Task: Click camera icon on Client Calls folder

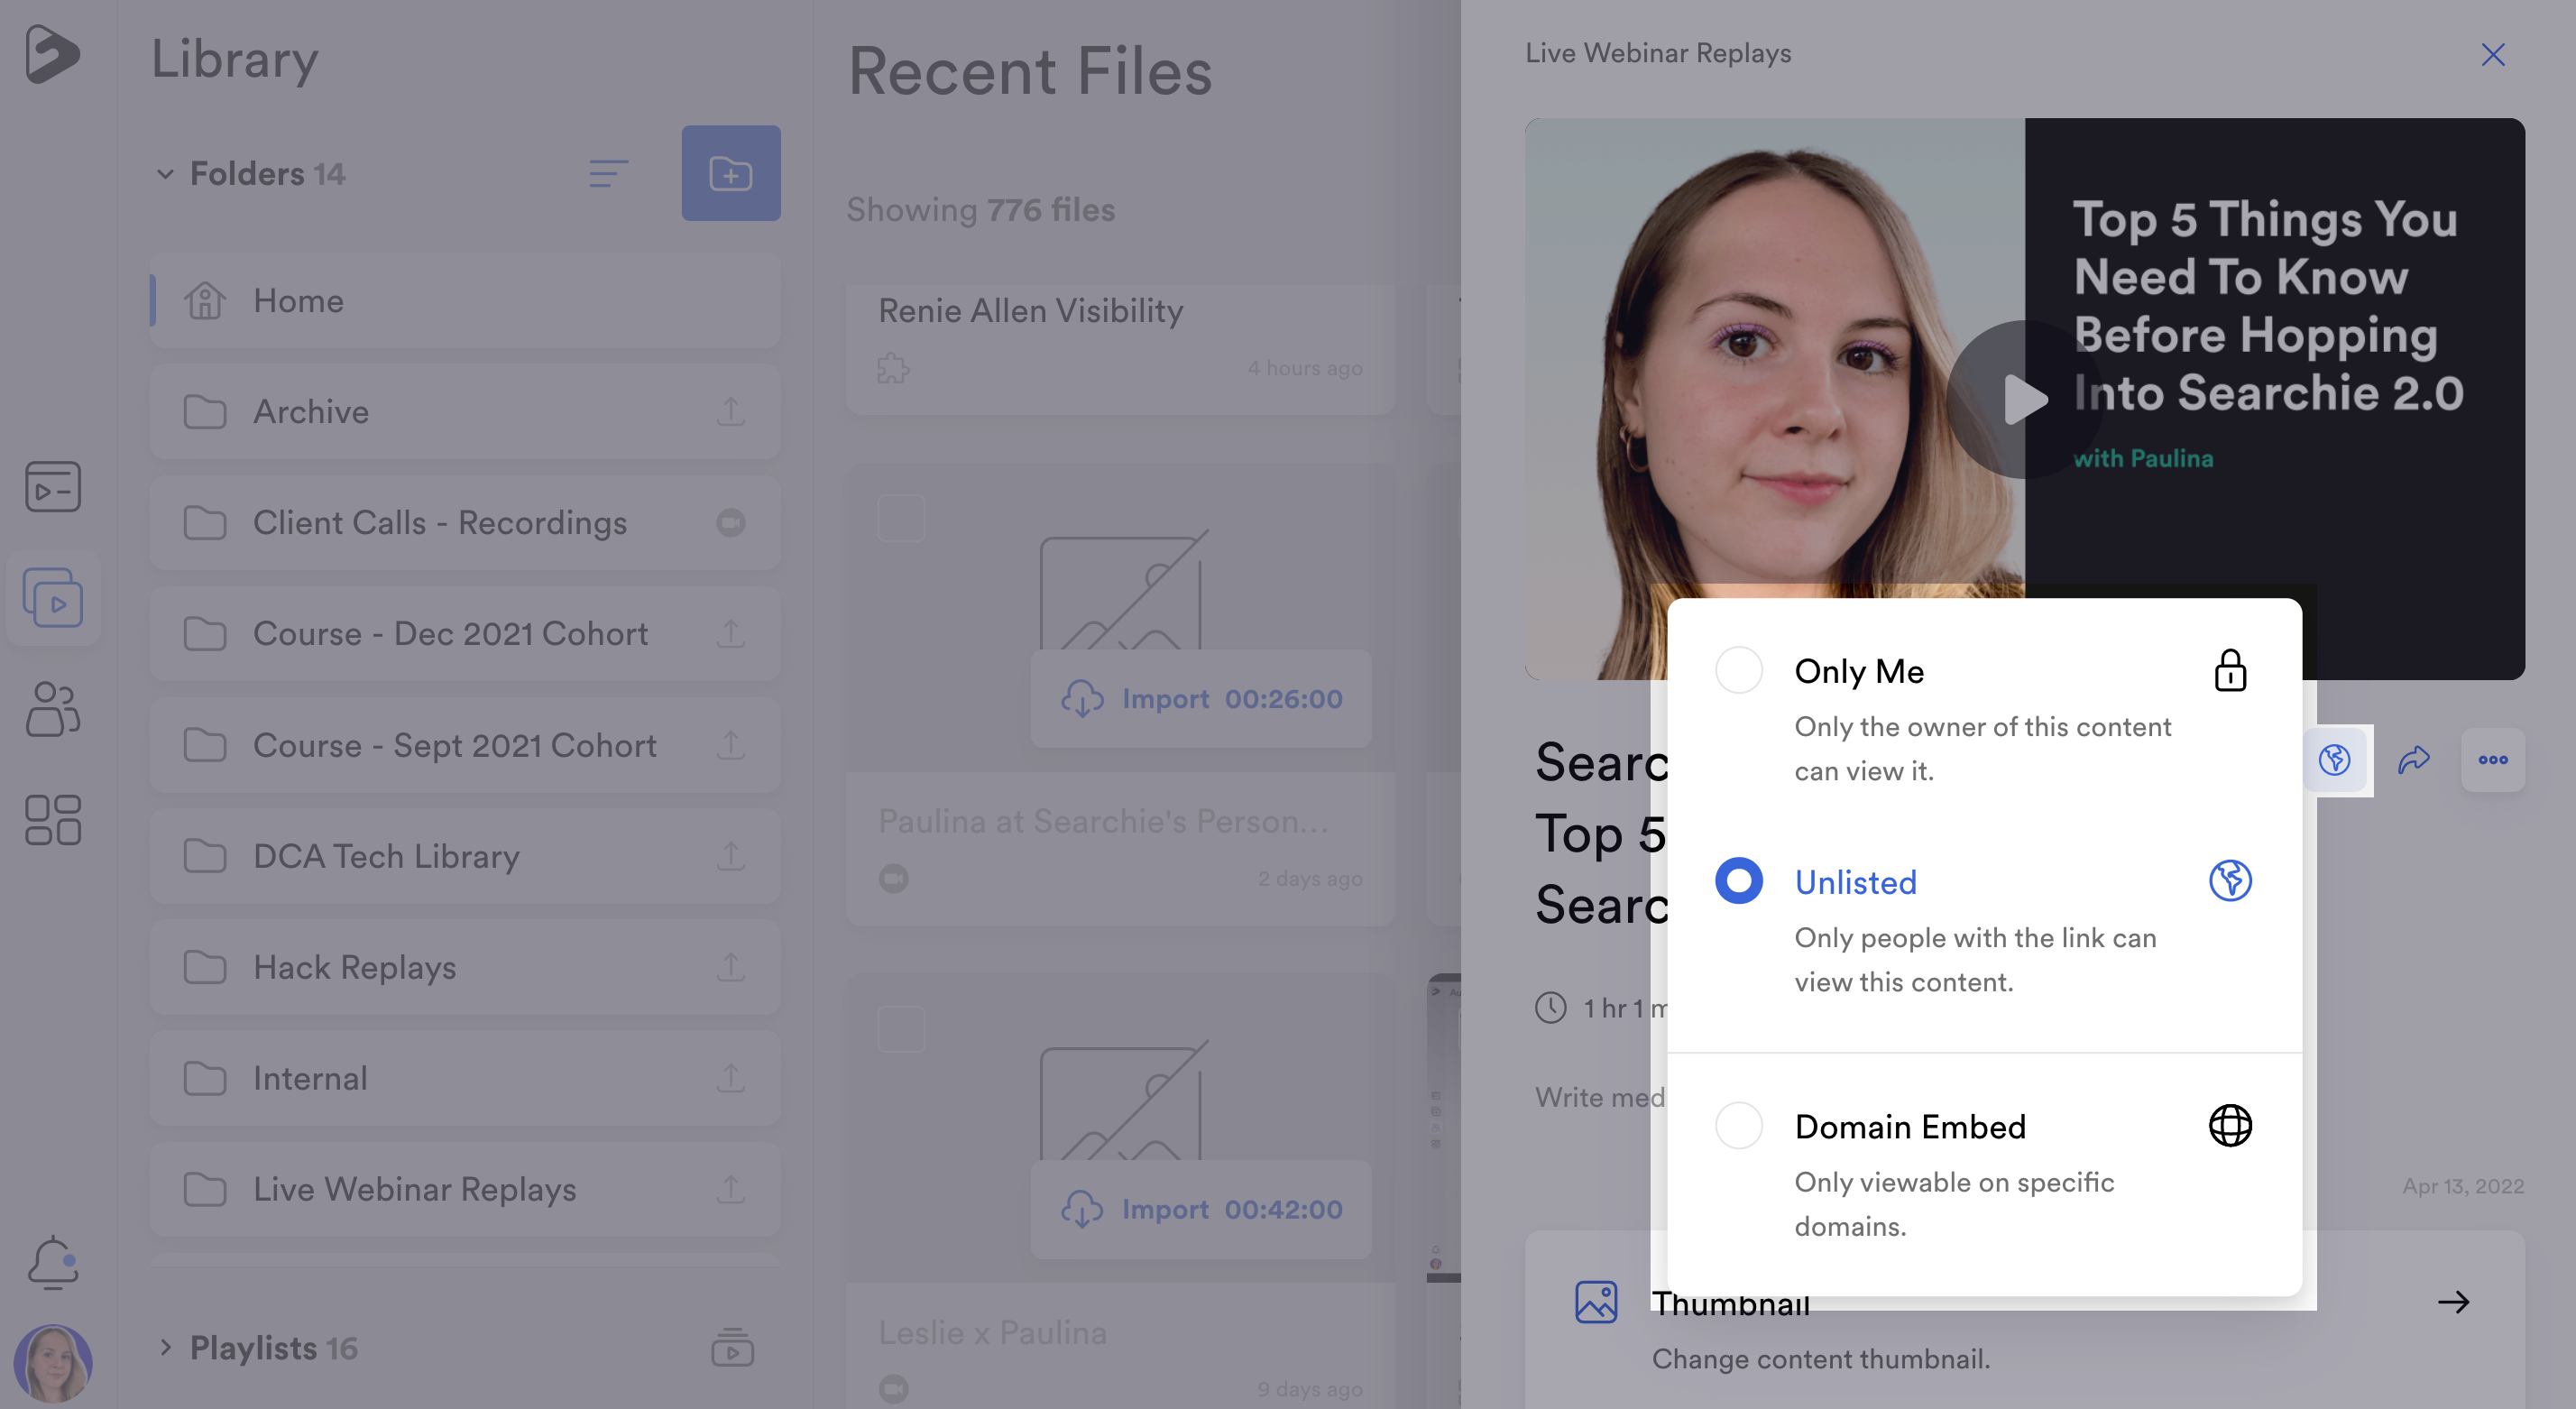Action: (731, 522)
